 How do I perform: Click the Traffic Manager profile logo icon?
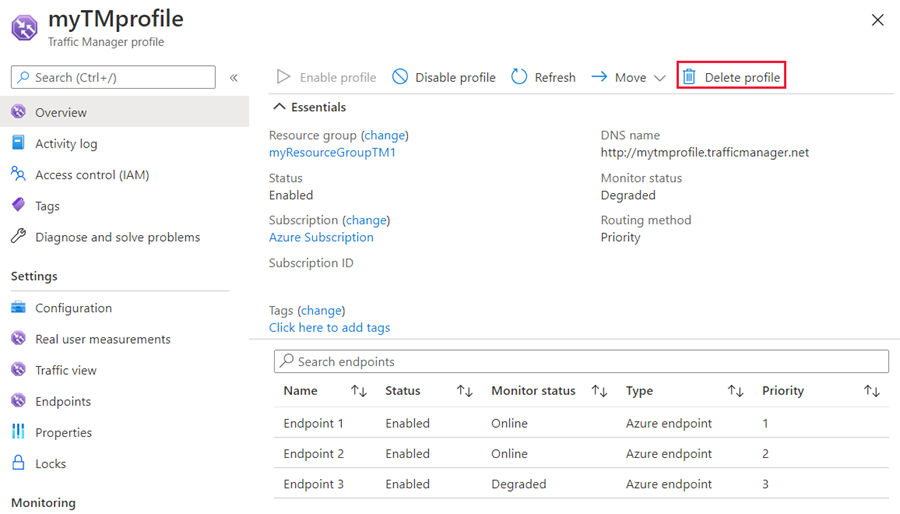[x=25, y=28]
